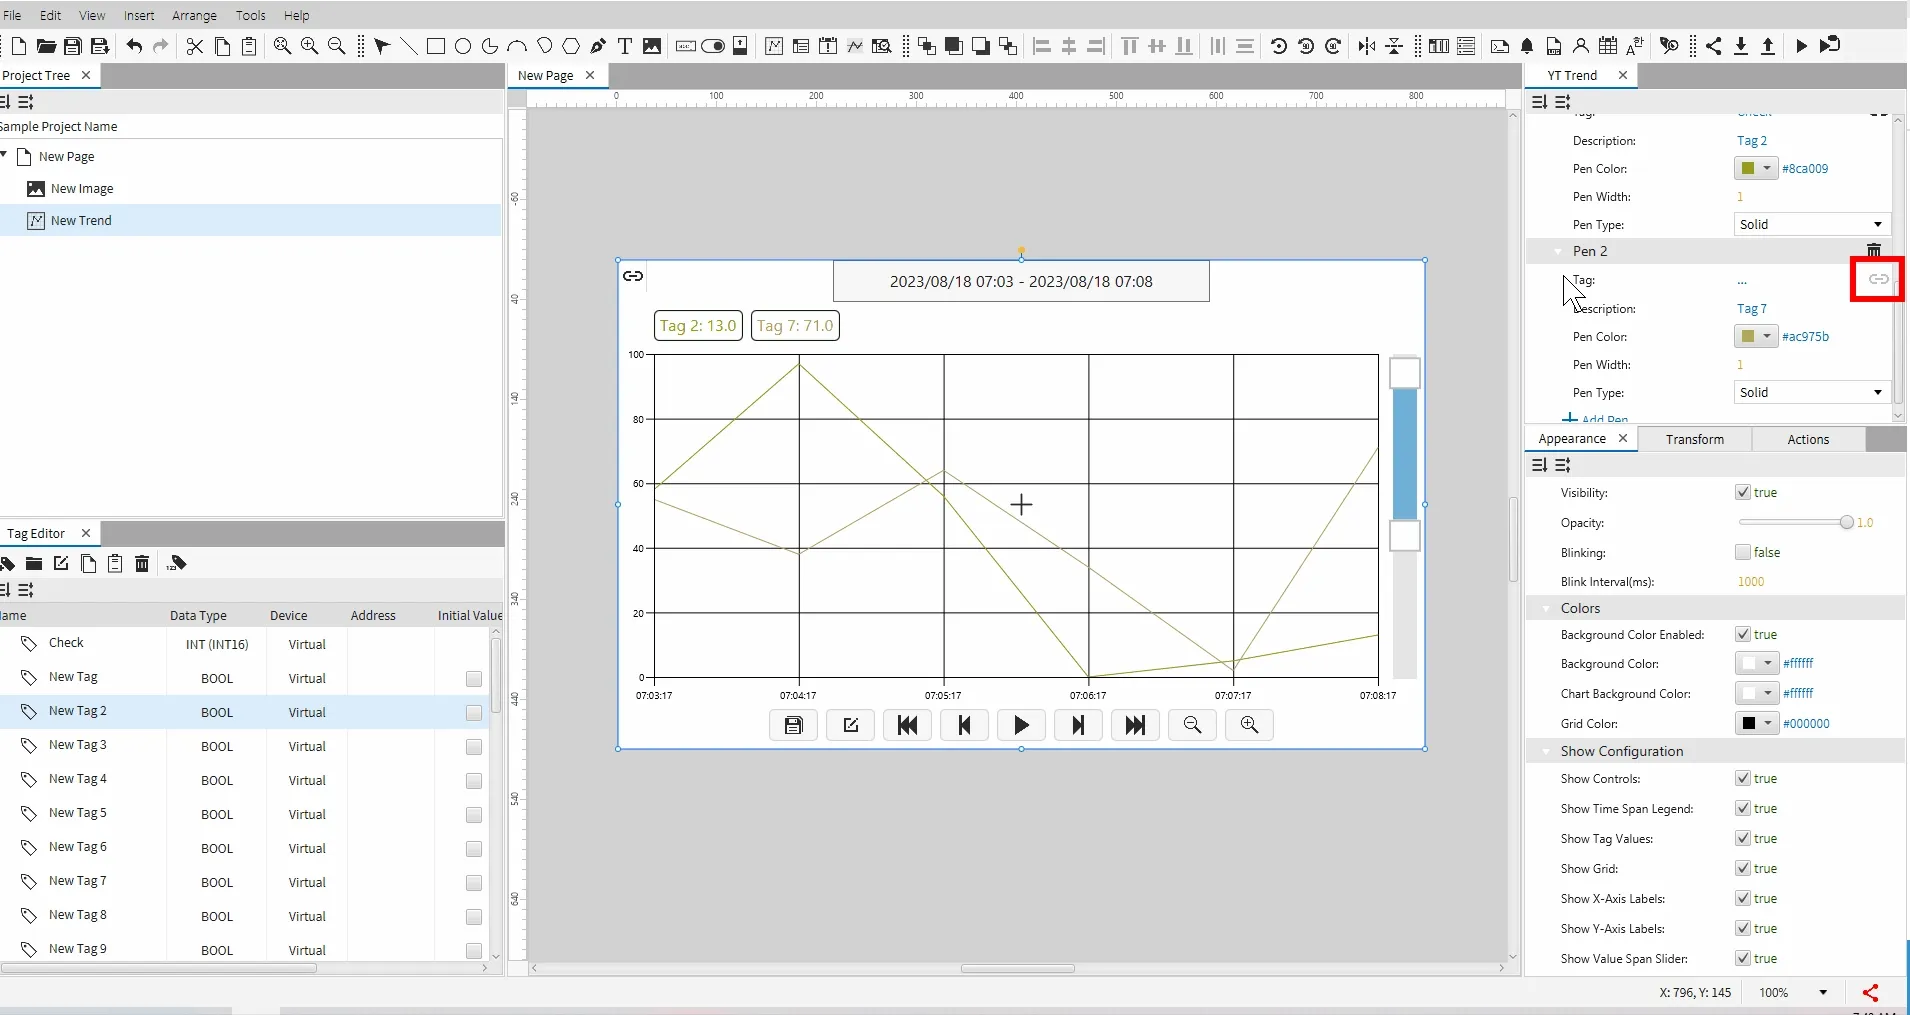This screenshot has width=1910, height=1015.
Task: Pick the Ellipse drawing tool
Action: coord(463,46)
